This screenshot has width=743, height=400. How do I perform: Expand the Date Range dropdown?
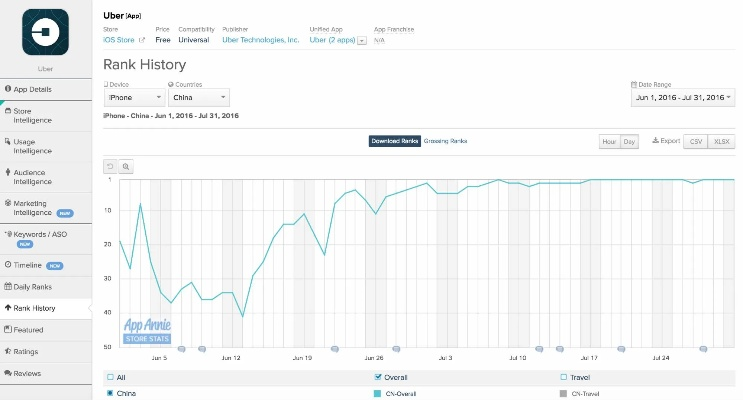(683, 98)
